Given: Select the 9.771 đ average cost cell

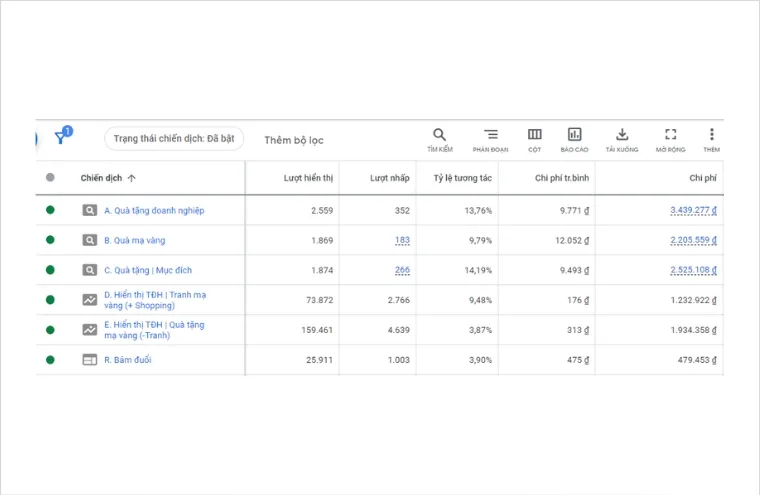Looking at the screenshot, I should coord(574,210).
